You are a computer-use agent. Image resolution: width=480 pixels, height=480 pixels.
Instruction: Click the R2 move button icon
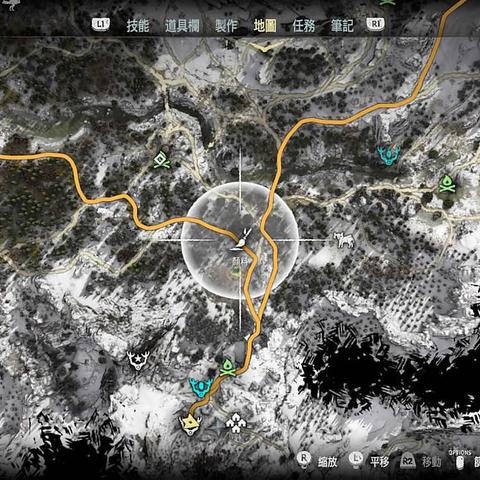pyautogui.click(x=408, y=461)
